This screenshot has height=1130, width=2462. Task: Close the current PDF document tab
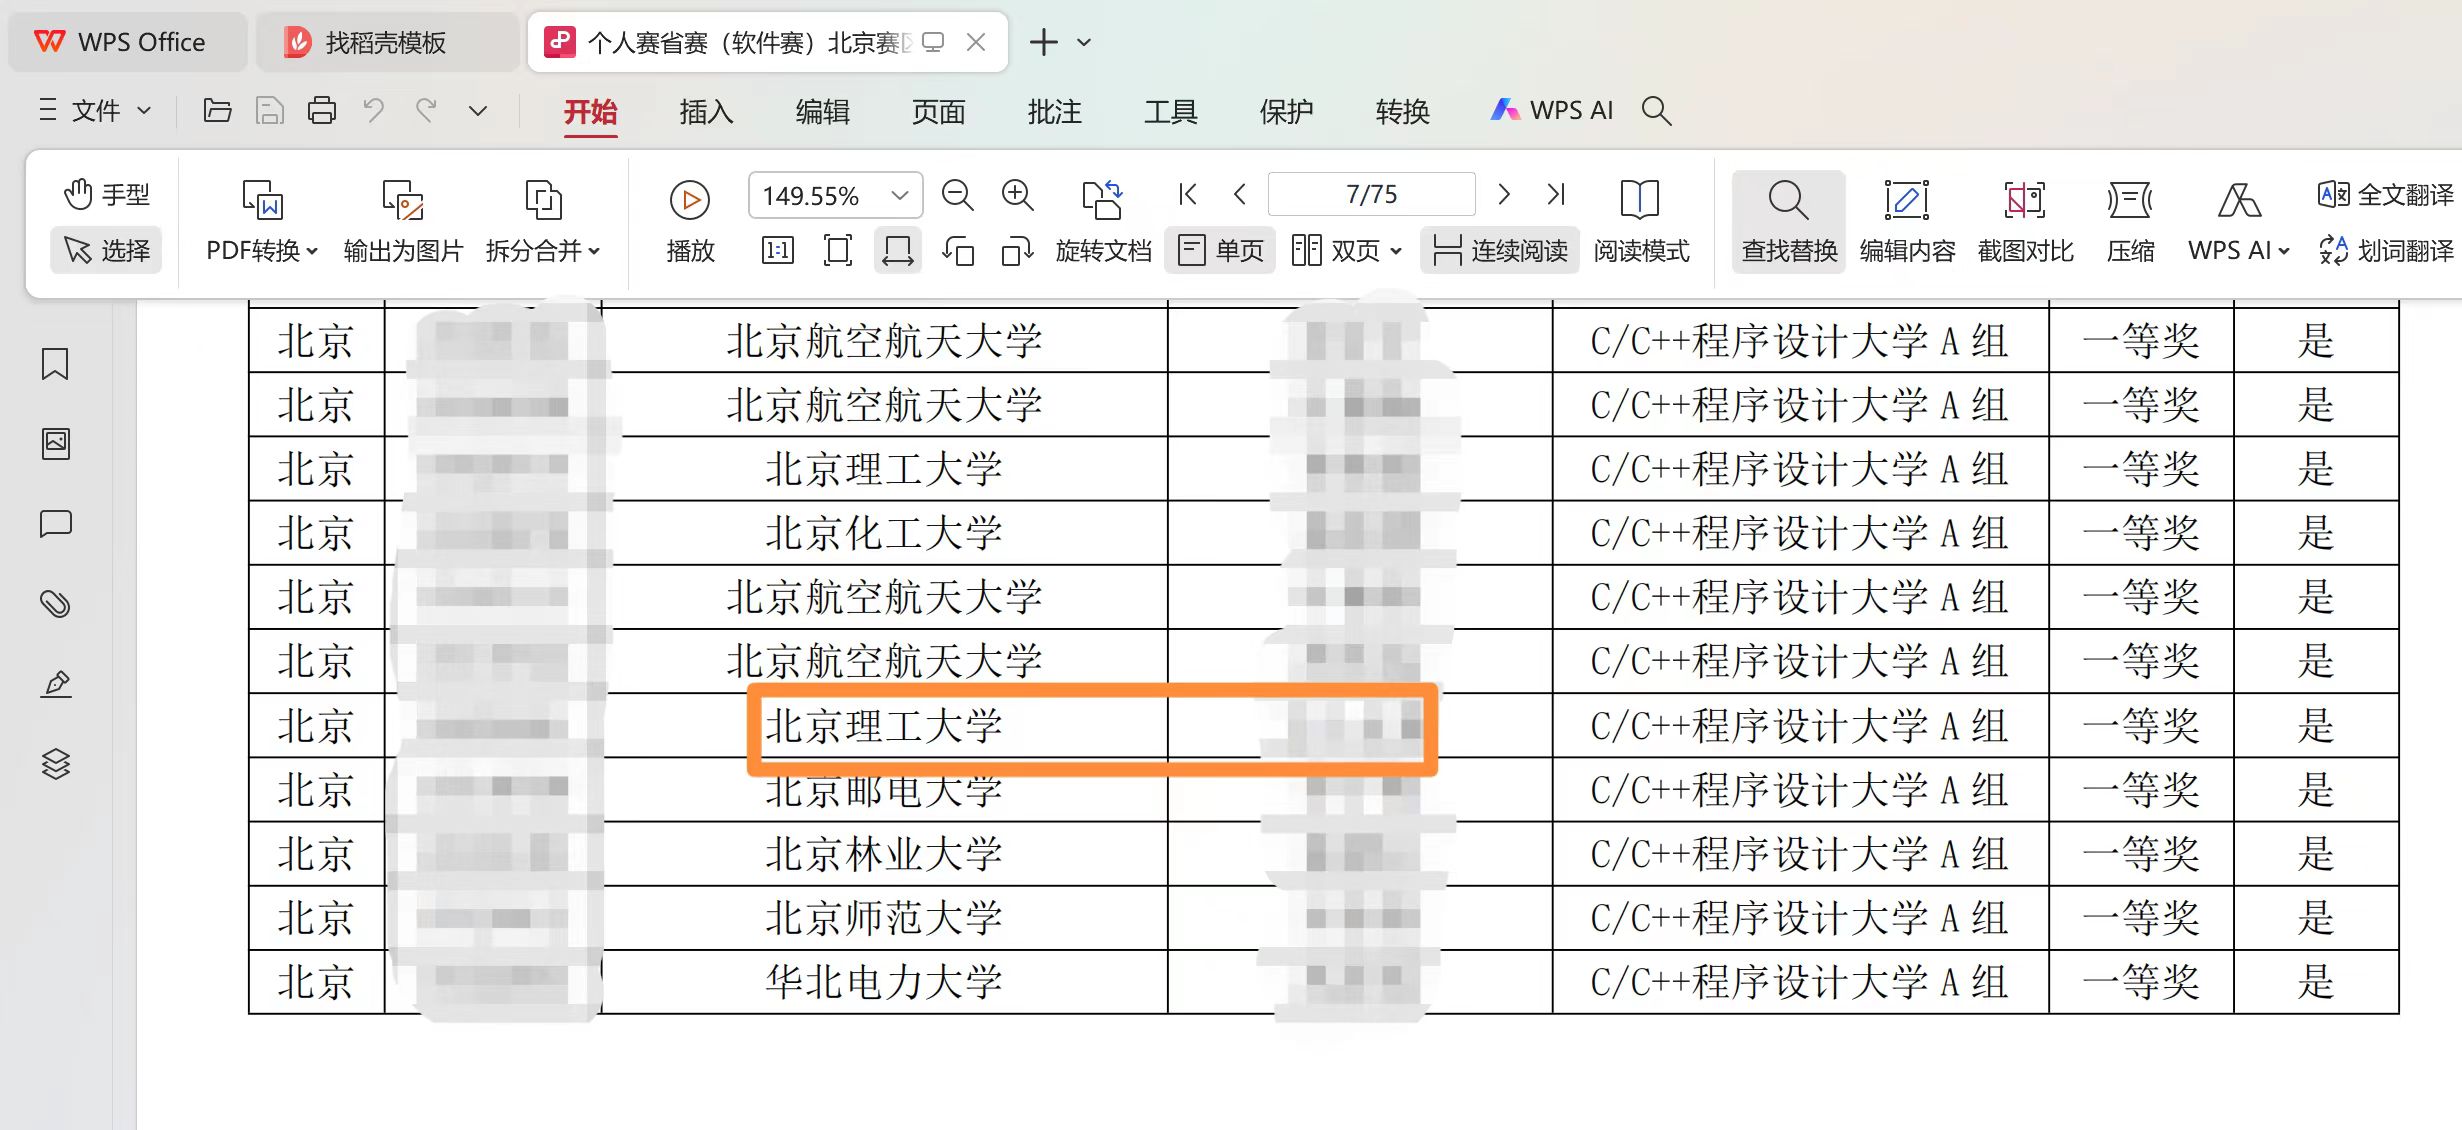tap(976, 42)
